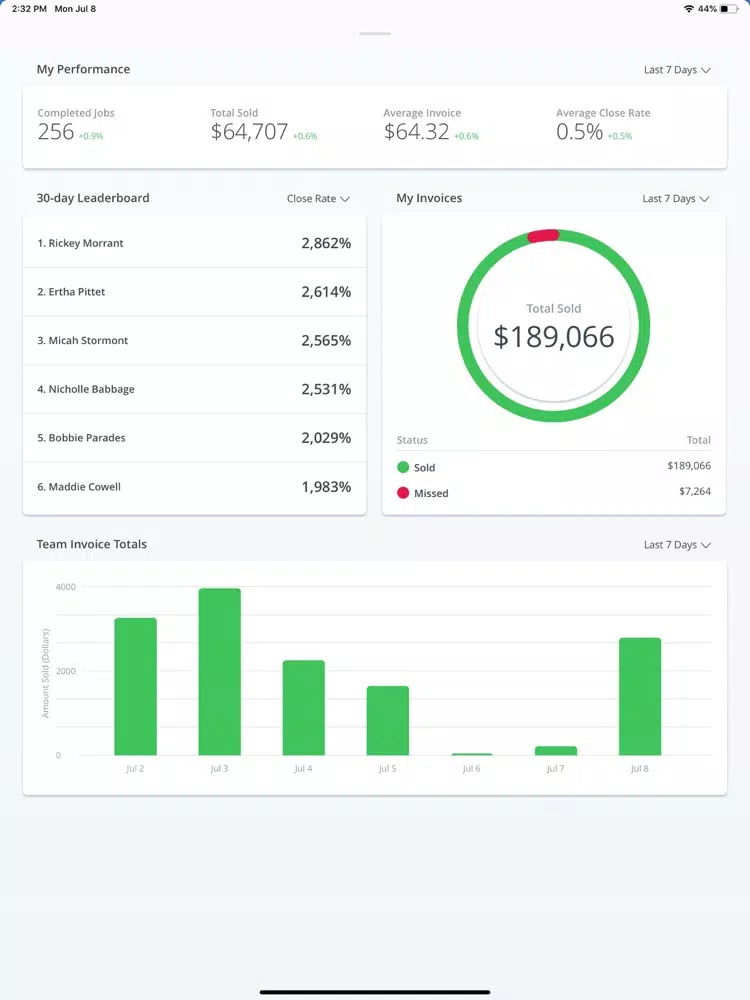
Task: Expand the Close Rate leaderboard filter
Action: [318, 199]
